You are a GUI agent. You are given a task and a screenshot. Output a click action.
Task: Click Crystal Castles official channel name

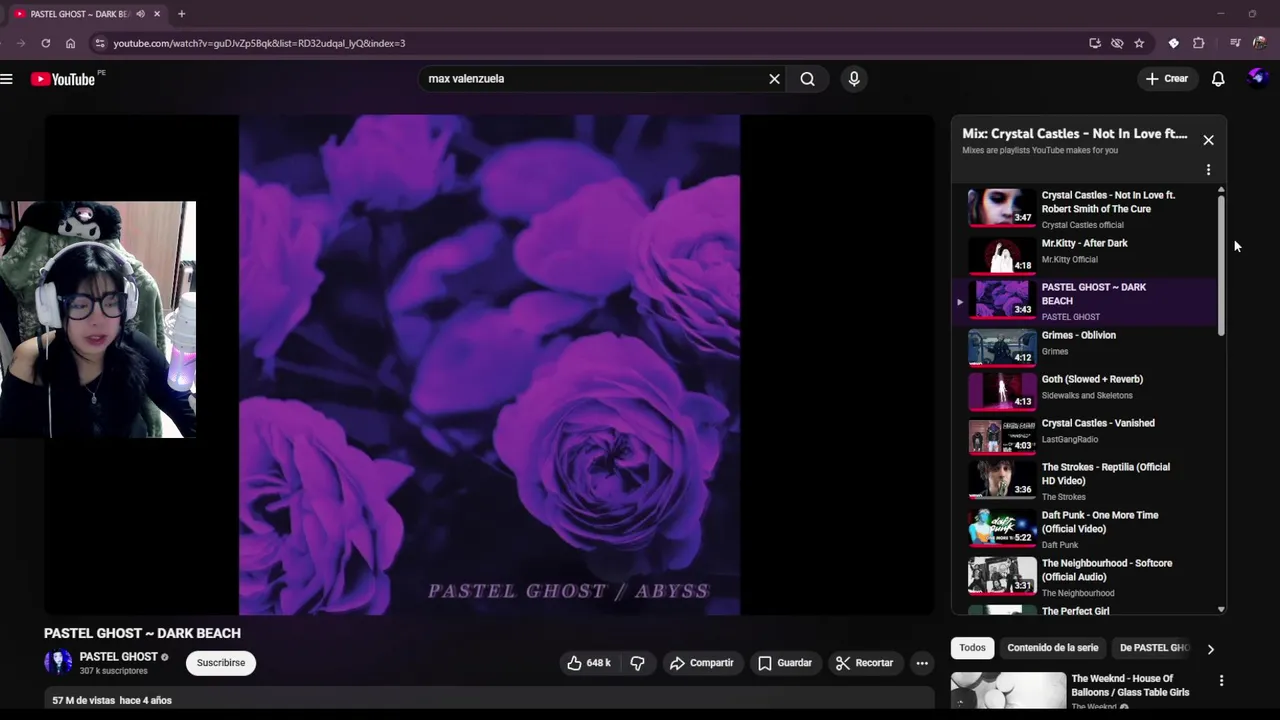pos(1083,225)
